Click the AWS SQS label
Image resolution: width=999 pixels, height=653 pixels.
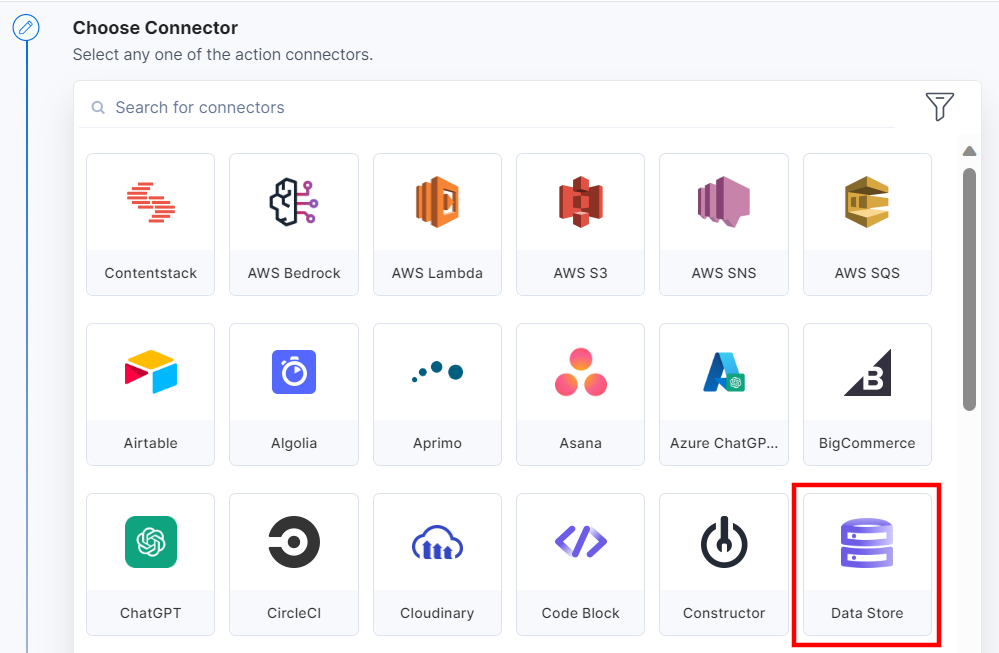[x=867, y=273]
